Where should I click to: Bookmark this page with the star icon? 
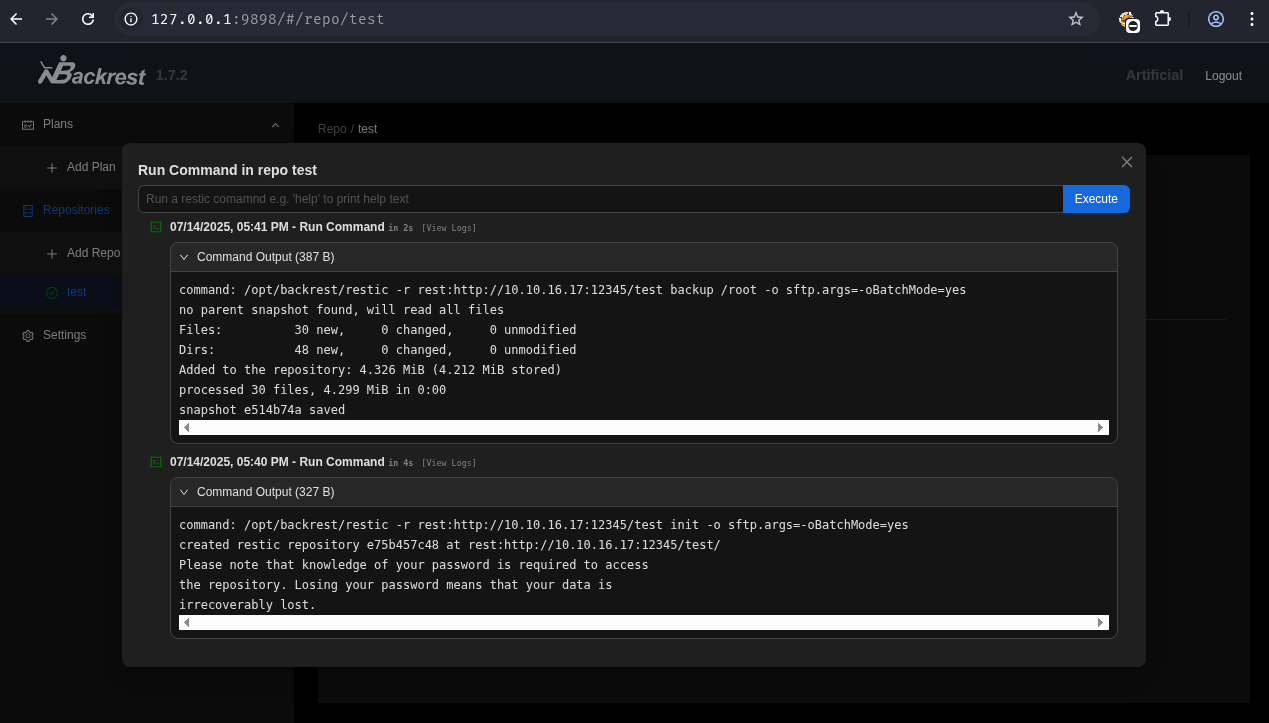coord(1076,19)
